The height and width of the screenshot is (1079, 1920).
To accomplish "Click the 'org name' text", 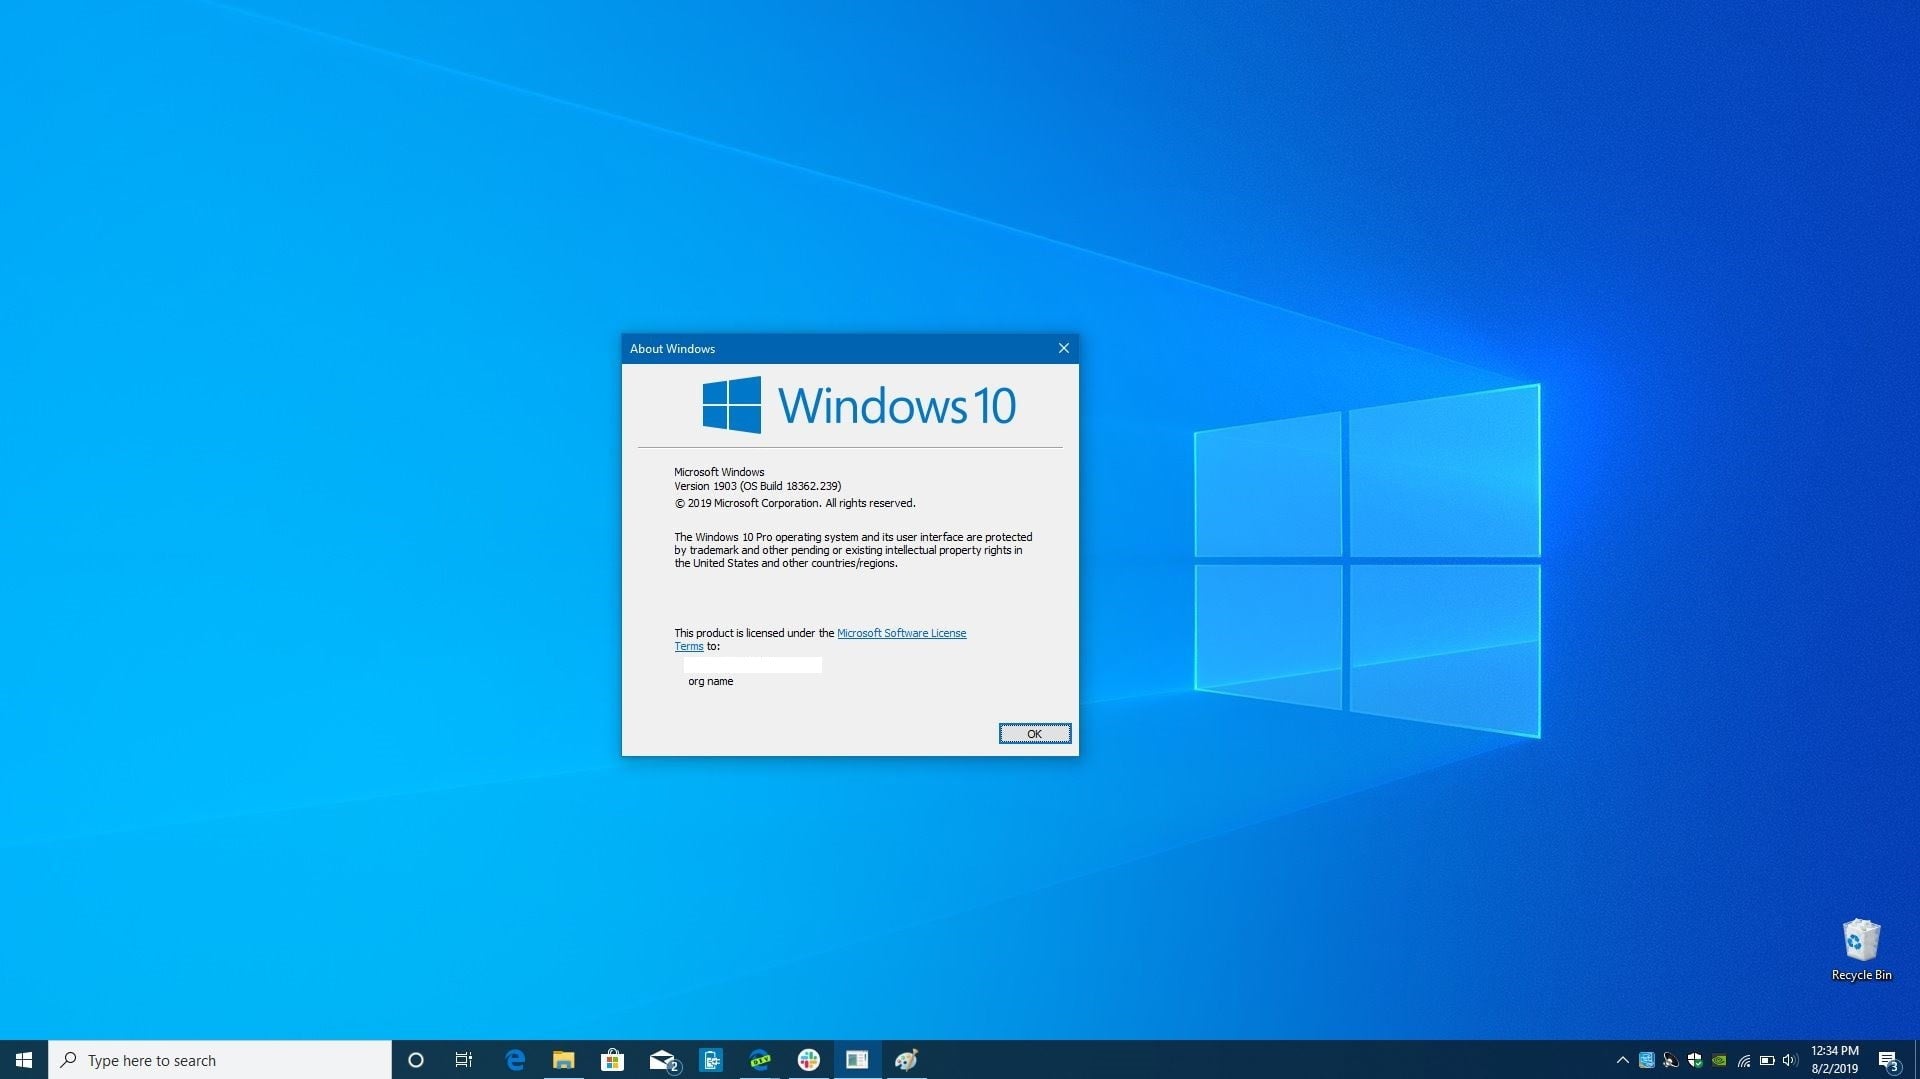I will (x=710, y=681).
